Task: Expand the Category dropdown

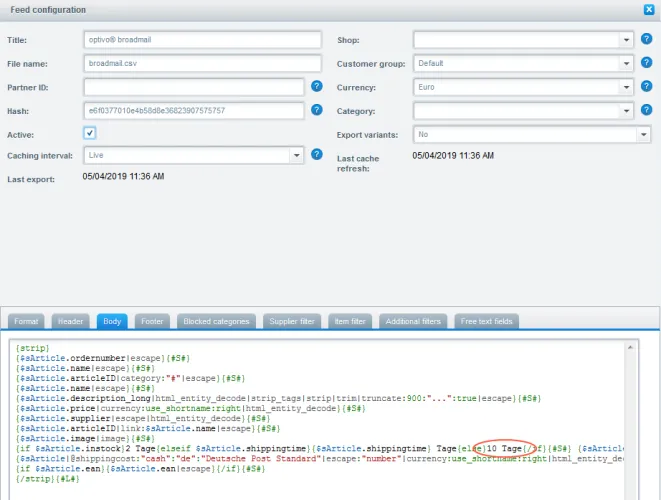Action: (x=626, y=111)
